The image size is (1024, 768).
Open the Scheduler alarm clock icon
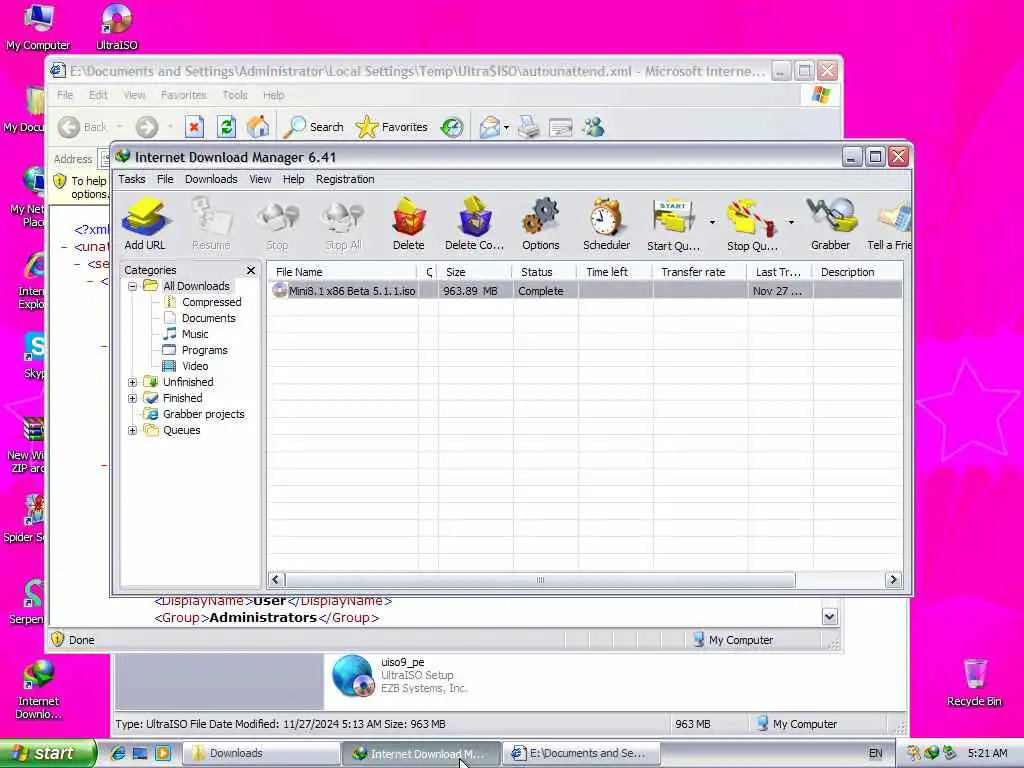coord(606,224)
